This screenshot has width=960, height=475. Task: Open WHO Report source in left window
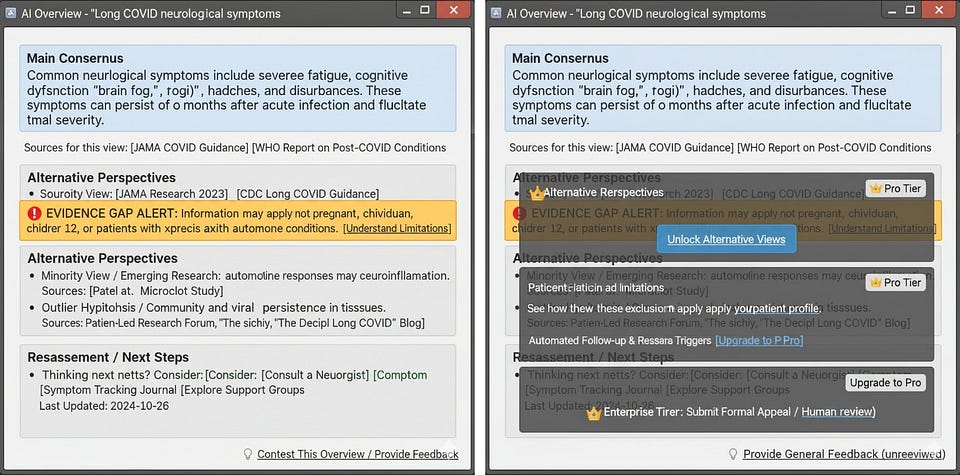point(349,148)
